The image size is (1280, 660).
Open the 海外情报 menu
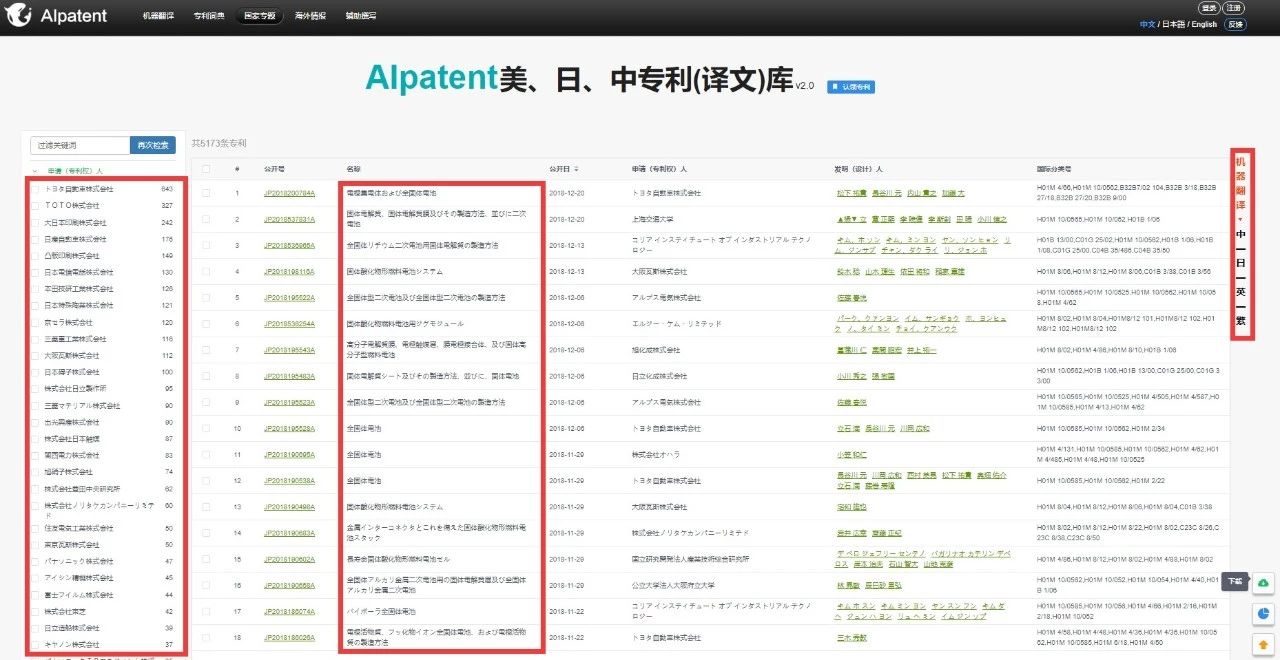pyautogui.click(x=311, y=17)
